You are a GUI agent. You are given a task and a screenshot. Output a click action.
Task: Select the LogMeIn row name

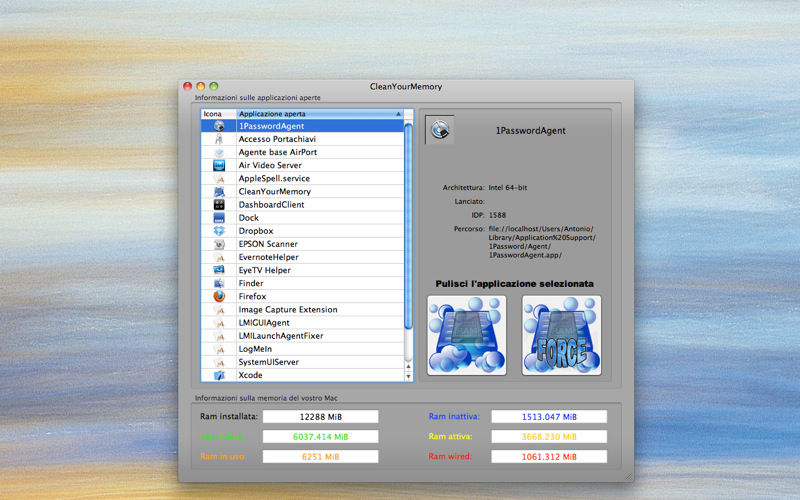[255, 349]
